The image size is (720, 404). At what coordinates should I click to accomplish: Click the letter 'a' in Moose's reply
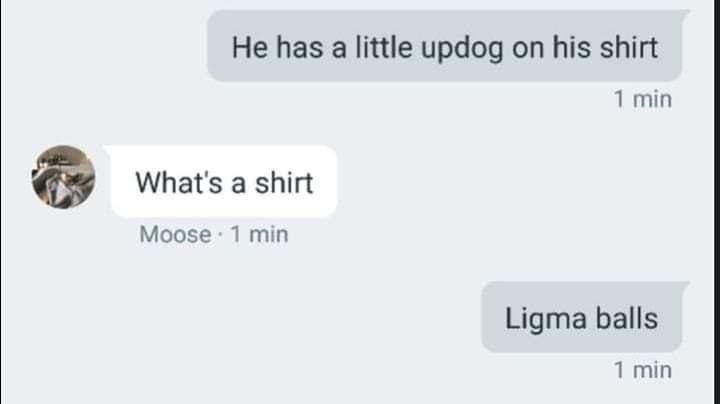[x=238, y=185]
